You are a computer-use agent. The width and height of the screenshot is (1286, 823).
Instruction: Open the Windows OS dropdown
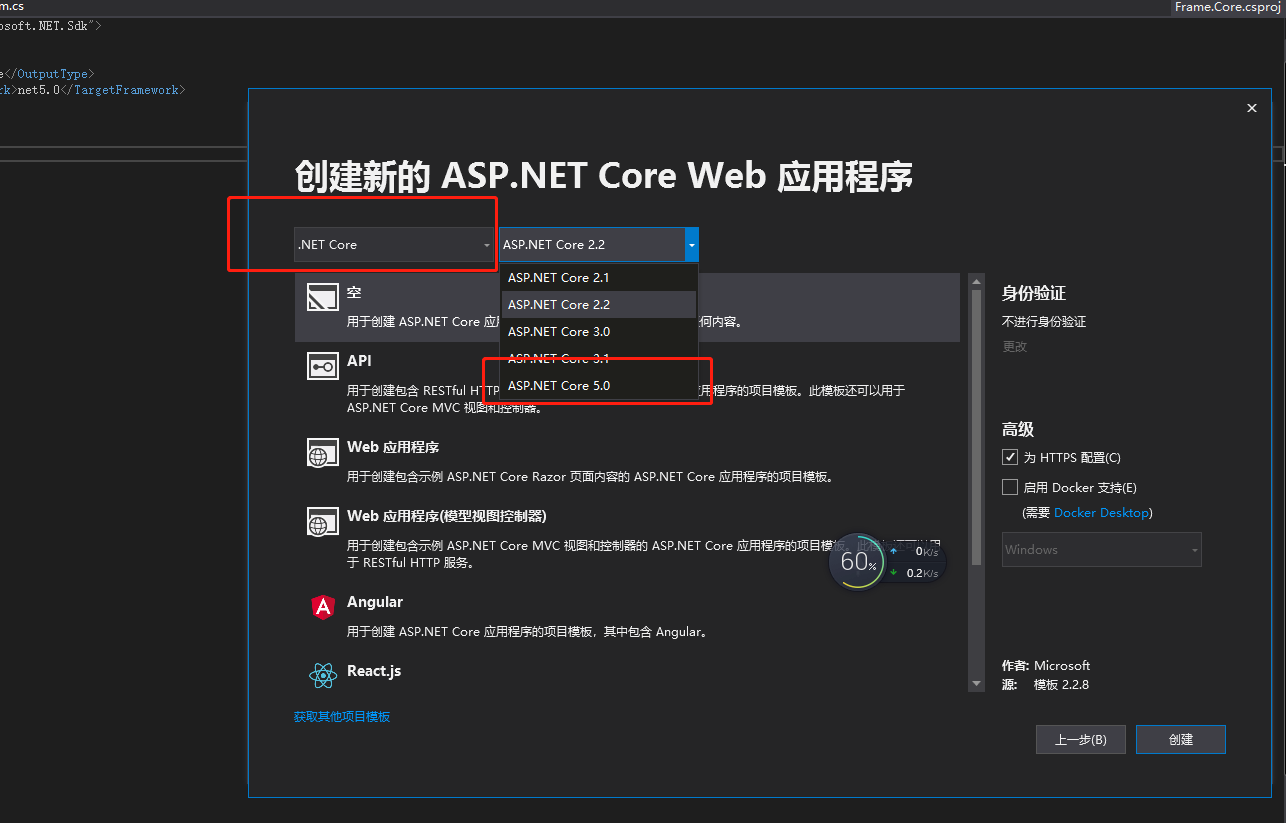[1101, 549]
